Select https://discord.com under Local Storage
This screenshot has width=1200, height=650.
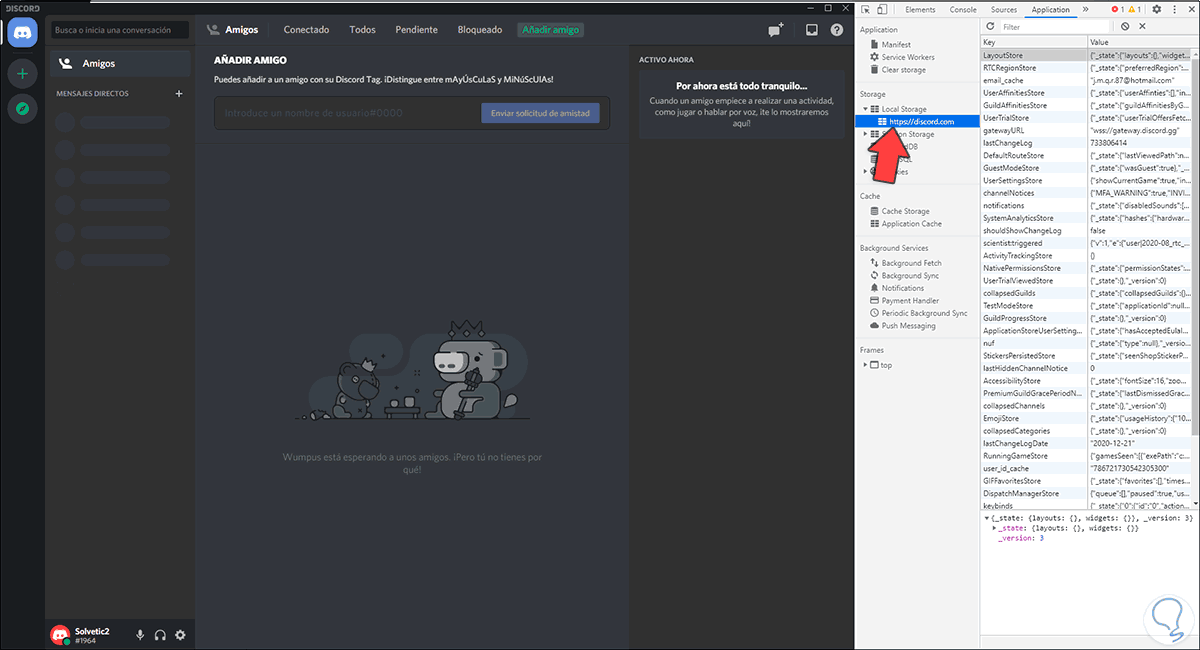[917, 121]
